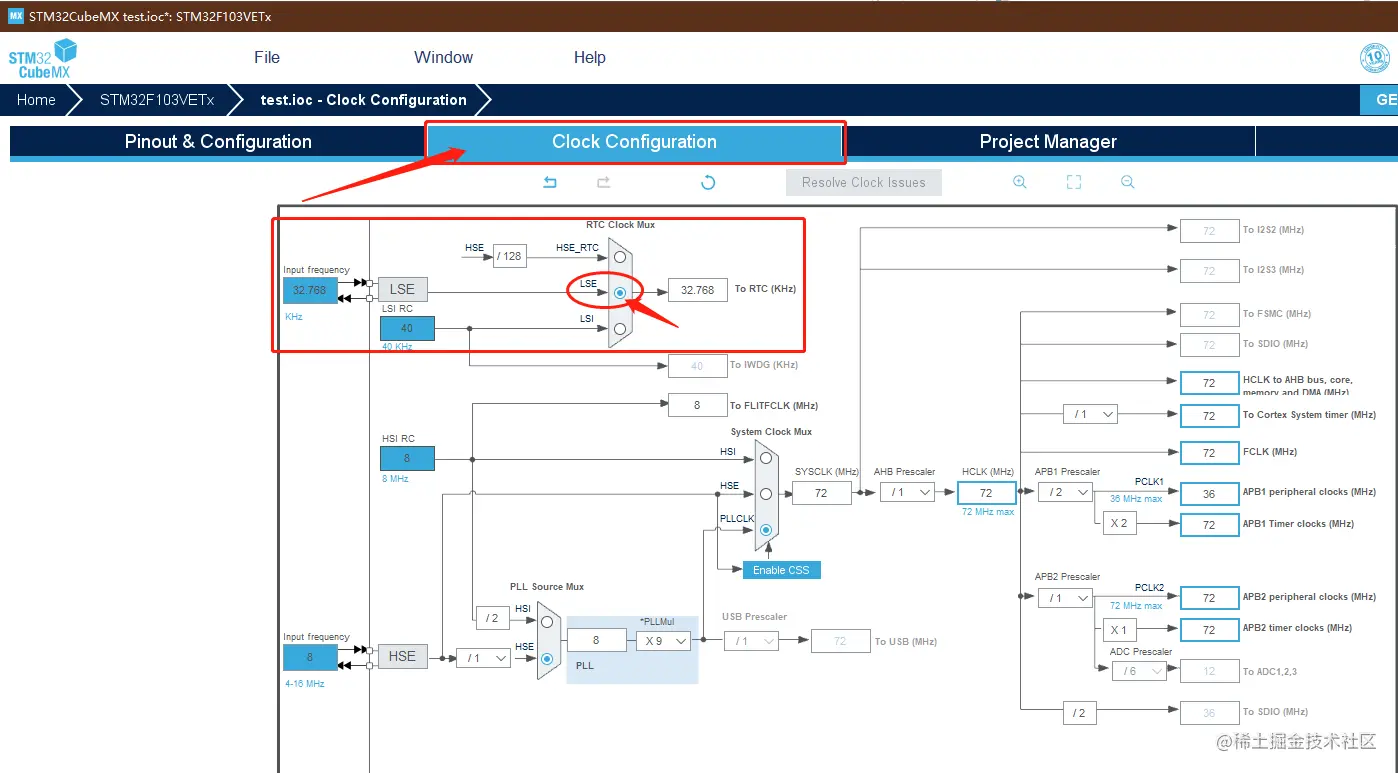The height and width of the screenshot is (773, 1398).
Task: Click the partially visible GE generate button
Action: (x=1379, y=100)
